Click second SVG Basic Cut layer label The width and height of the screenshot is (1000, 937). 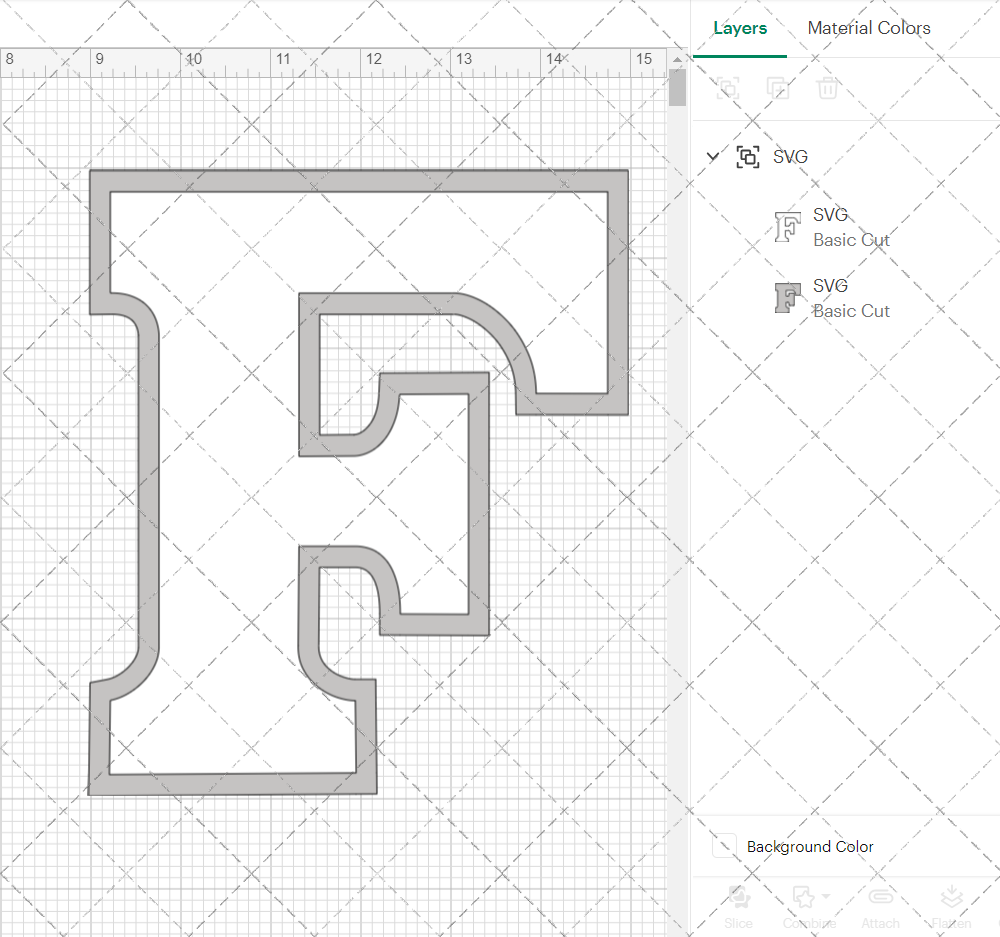click(851, 299)
